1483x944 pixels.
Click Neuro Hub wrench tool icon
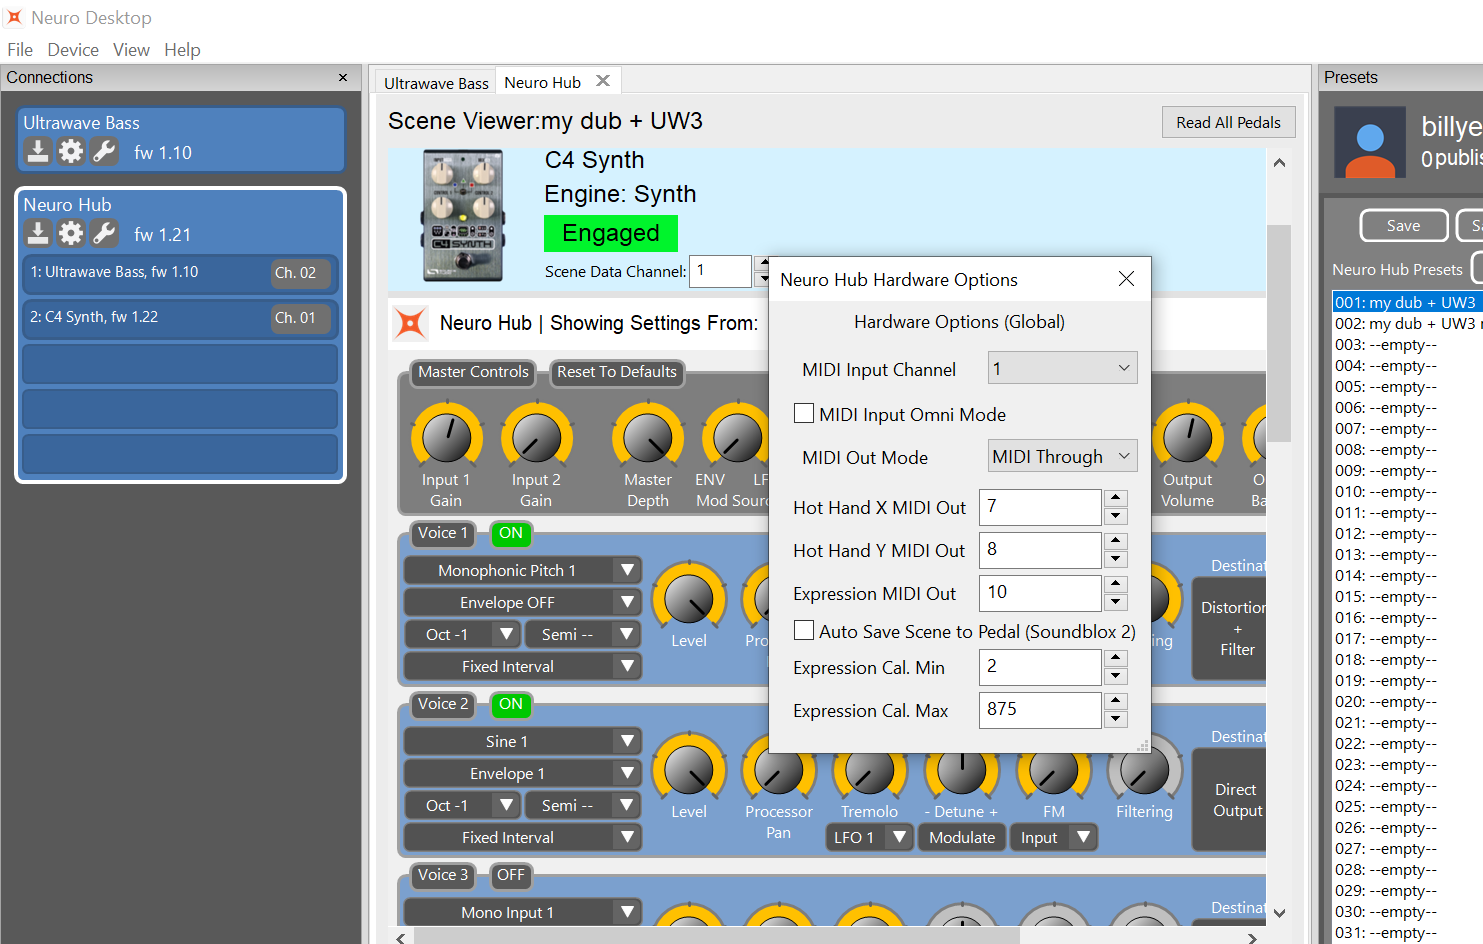(x=104, y=233)
